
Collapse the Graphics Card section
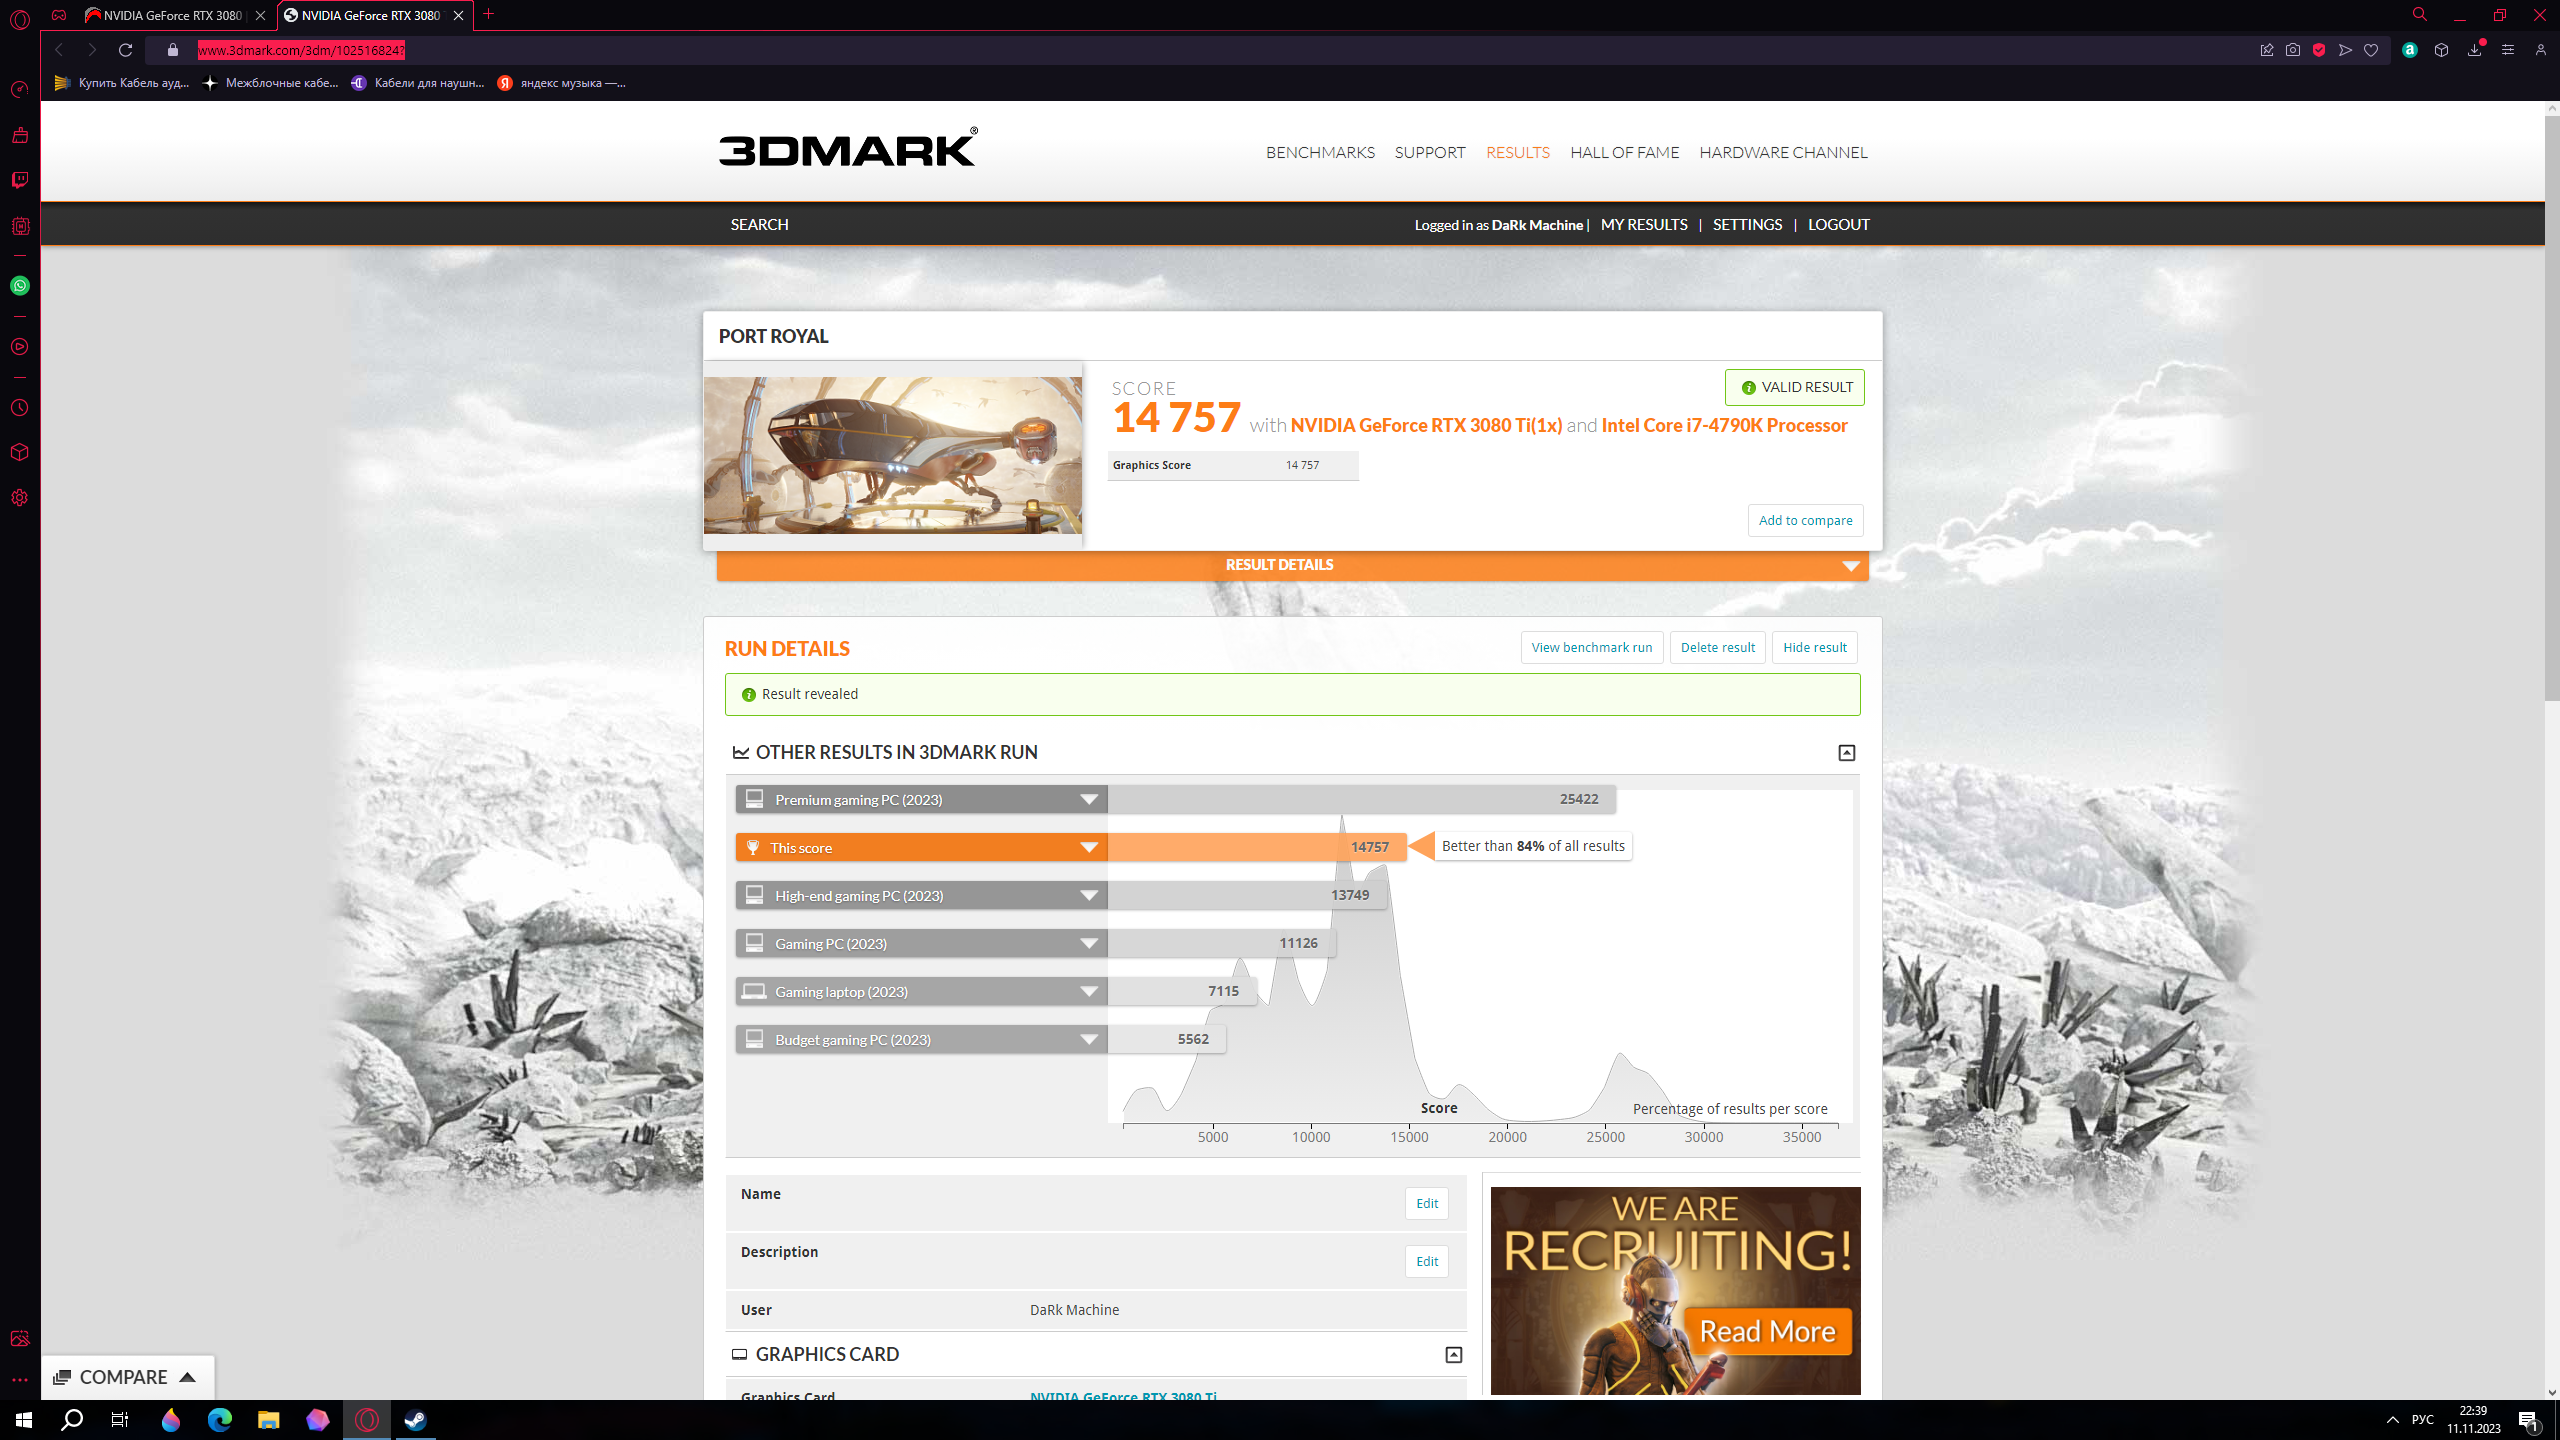[x=1453, y=1355]
